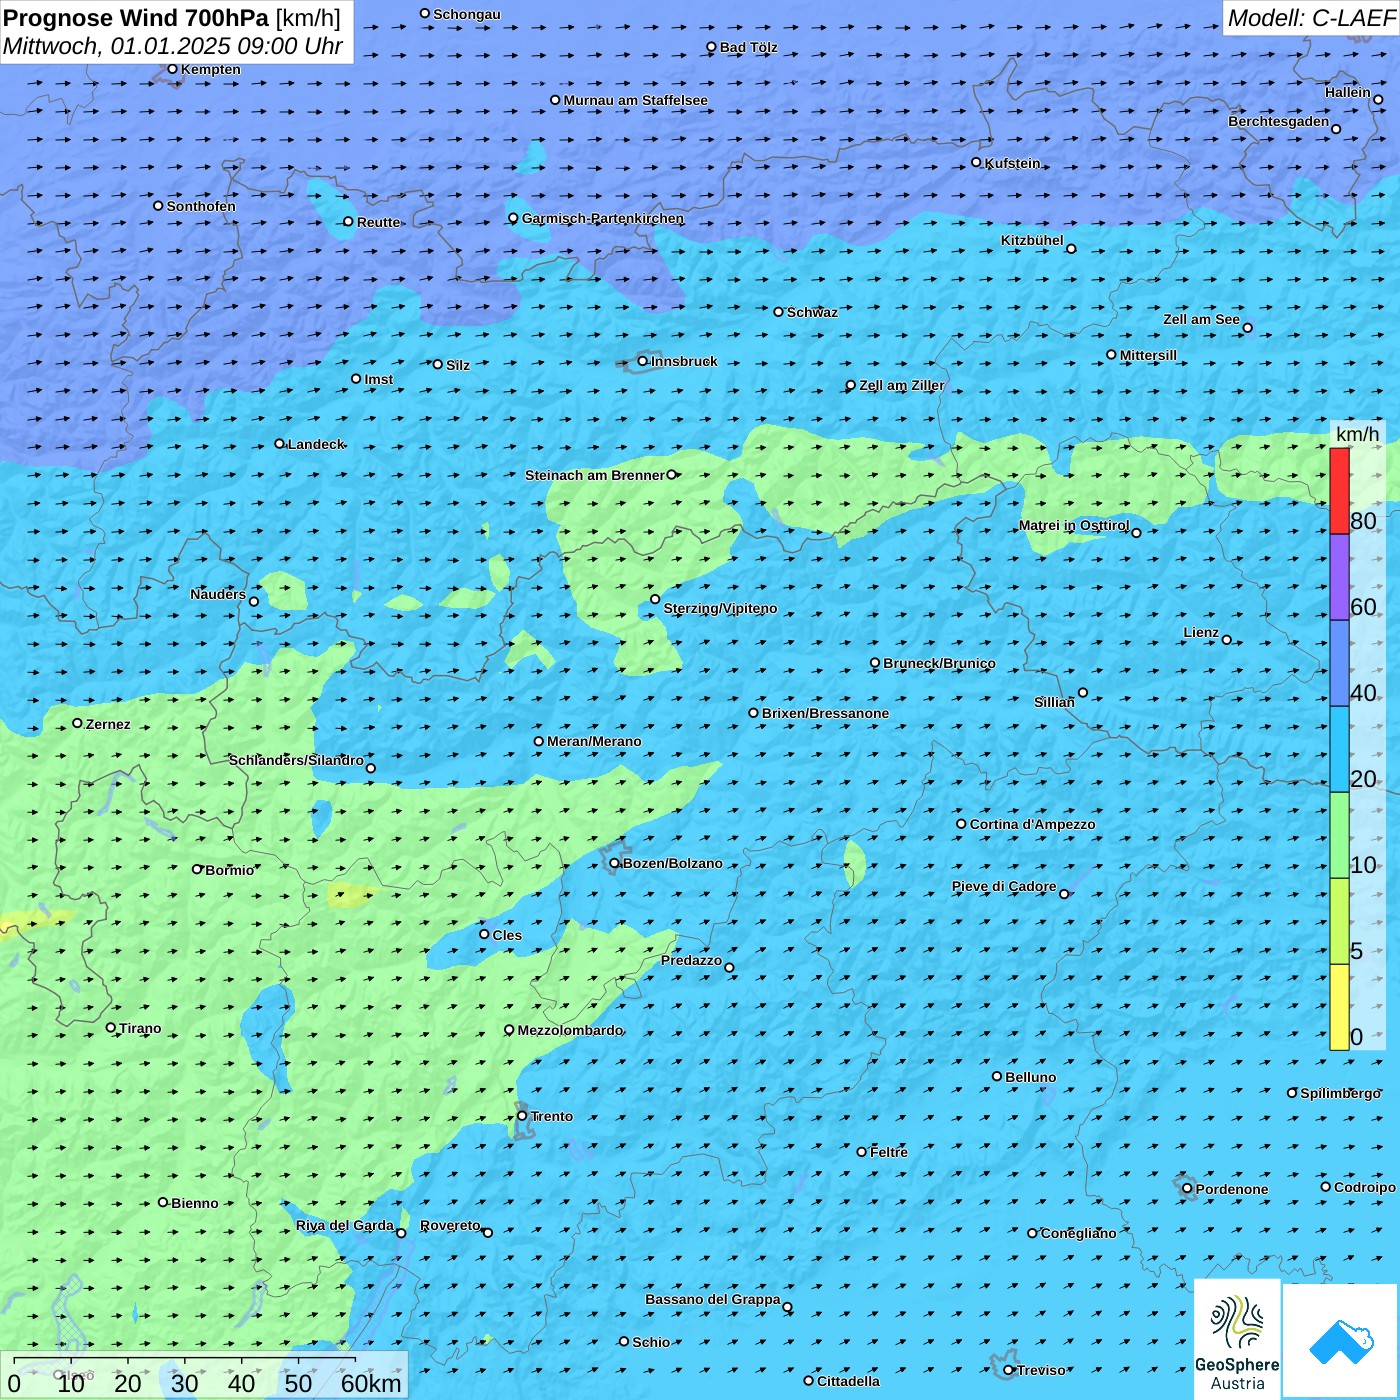Image resolution: width=1400 pixels, height=1400 pixels.
Task: Click the Tirano city marker
Action: pyautogui.click(x=111, y=1027)
